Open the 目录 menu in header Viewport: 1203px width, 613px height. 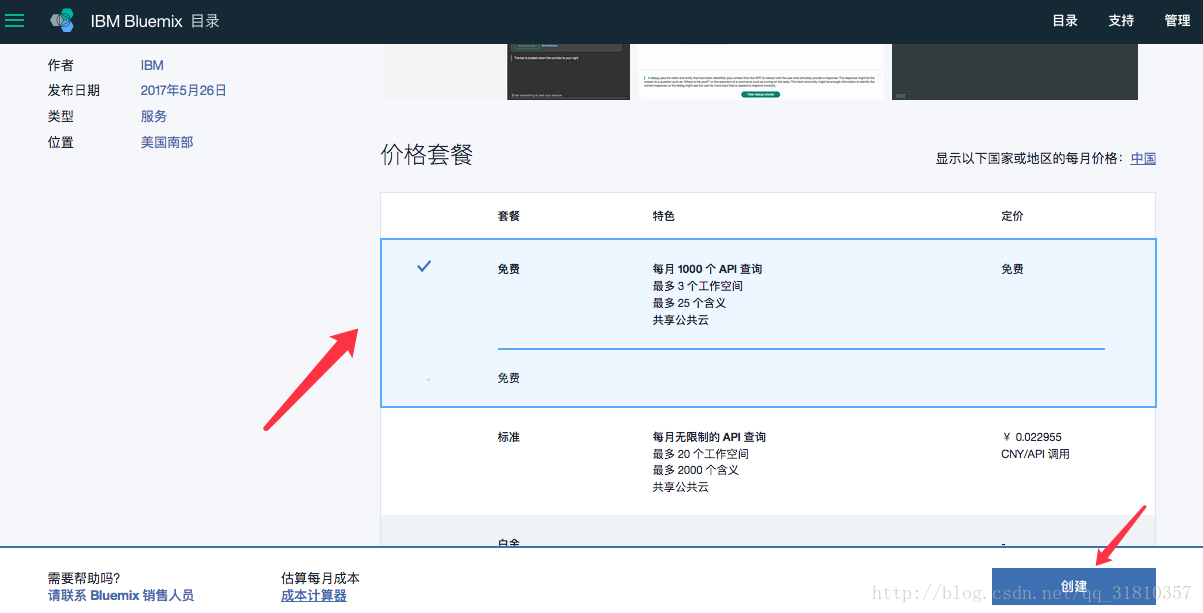coord(1065,21)
